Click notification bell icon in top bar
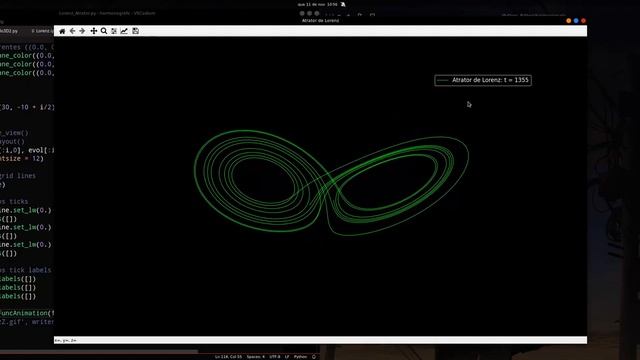This screenshot has height=360, width=640. point(343,4)
